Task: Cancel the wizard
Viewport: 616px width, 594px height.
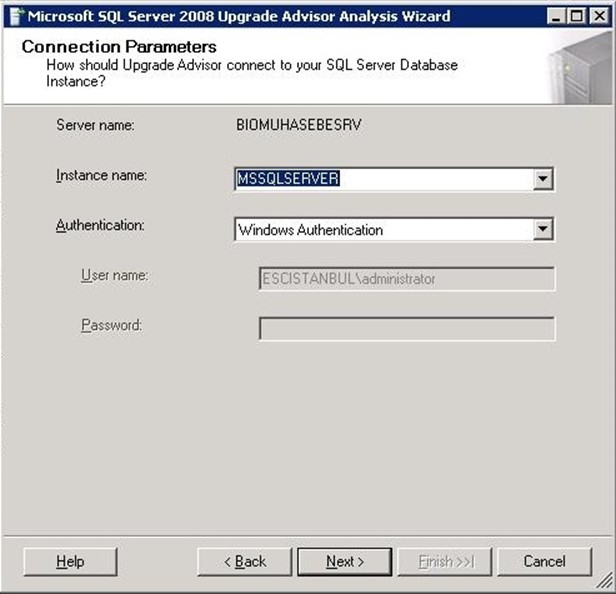Action: click(x=545, y=562)
